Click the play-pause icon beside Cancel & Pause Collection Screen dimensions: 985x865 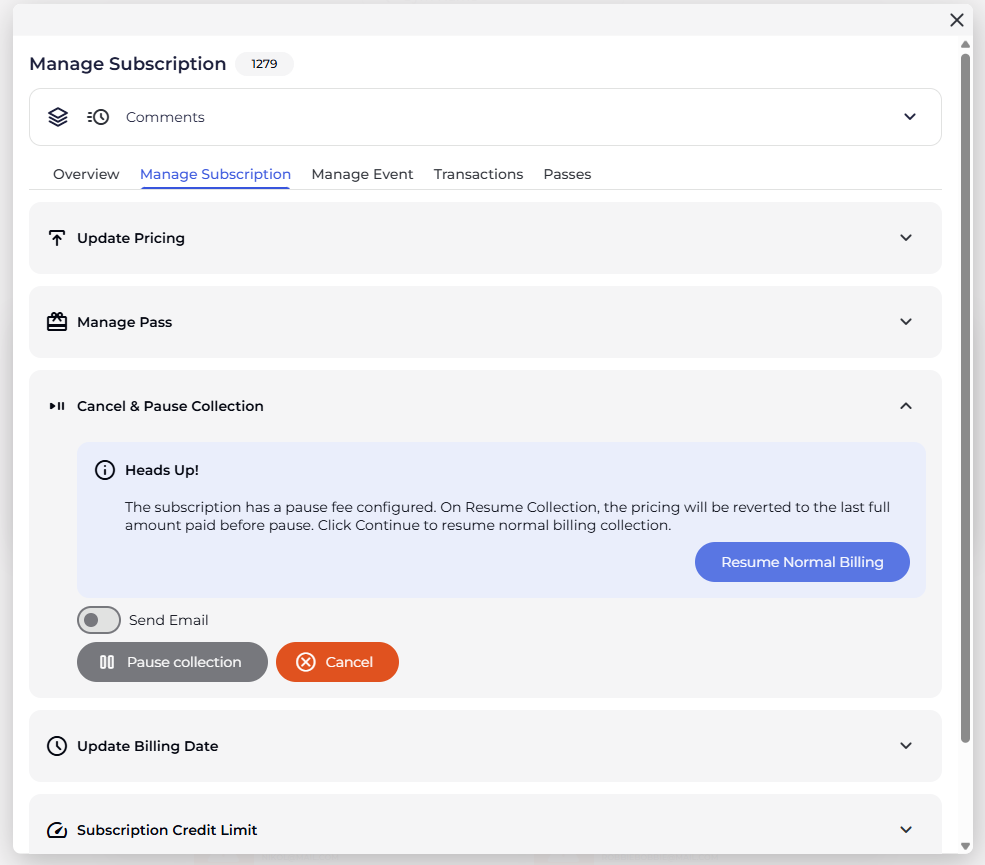click(x=57, y=406)
